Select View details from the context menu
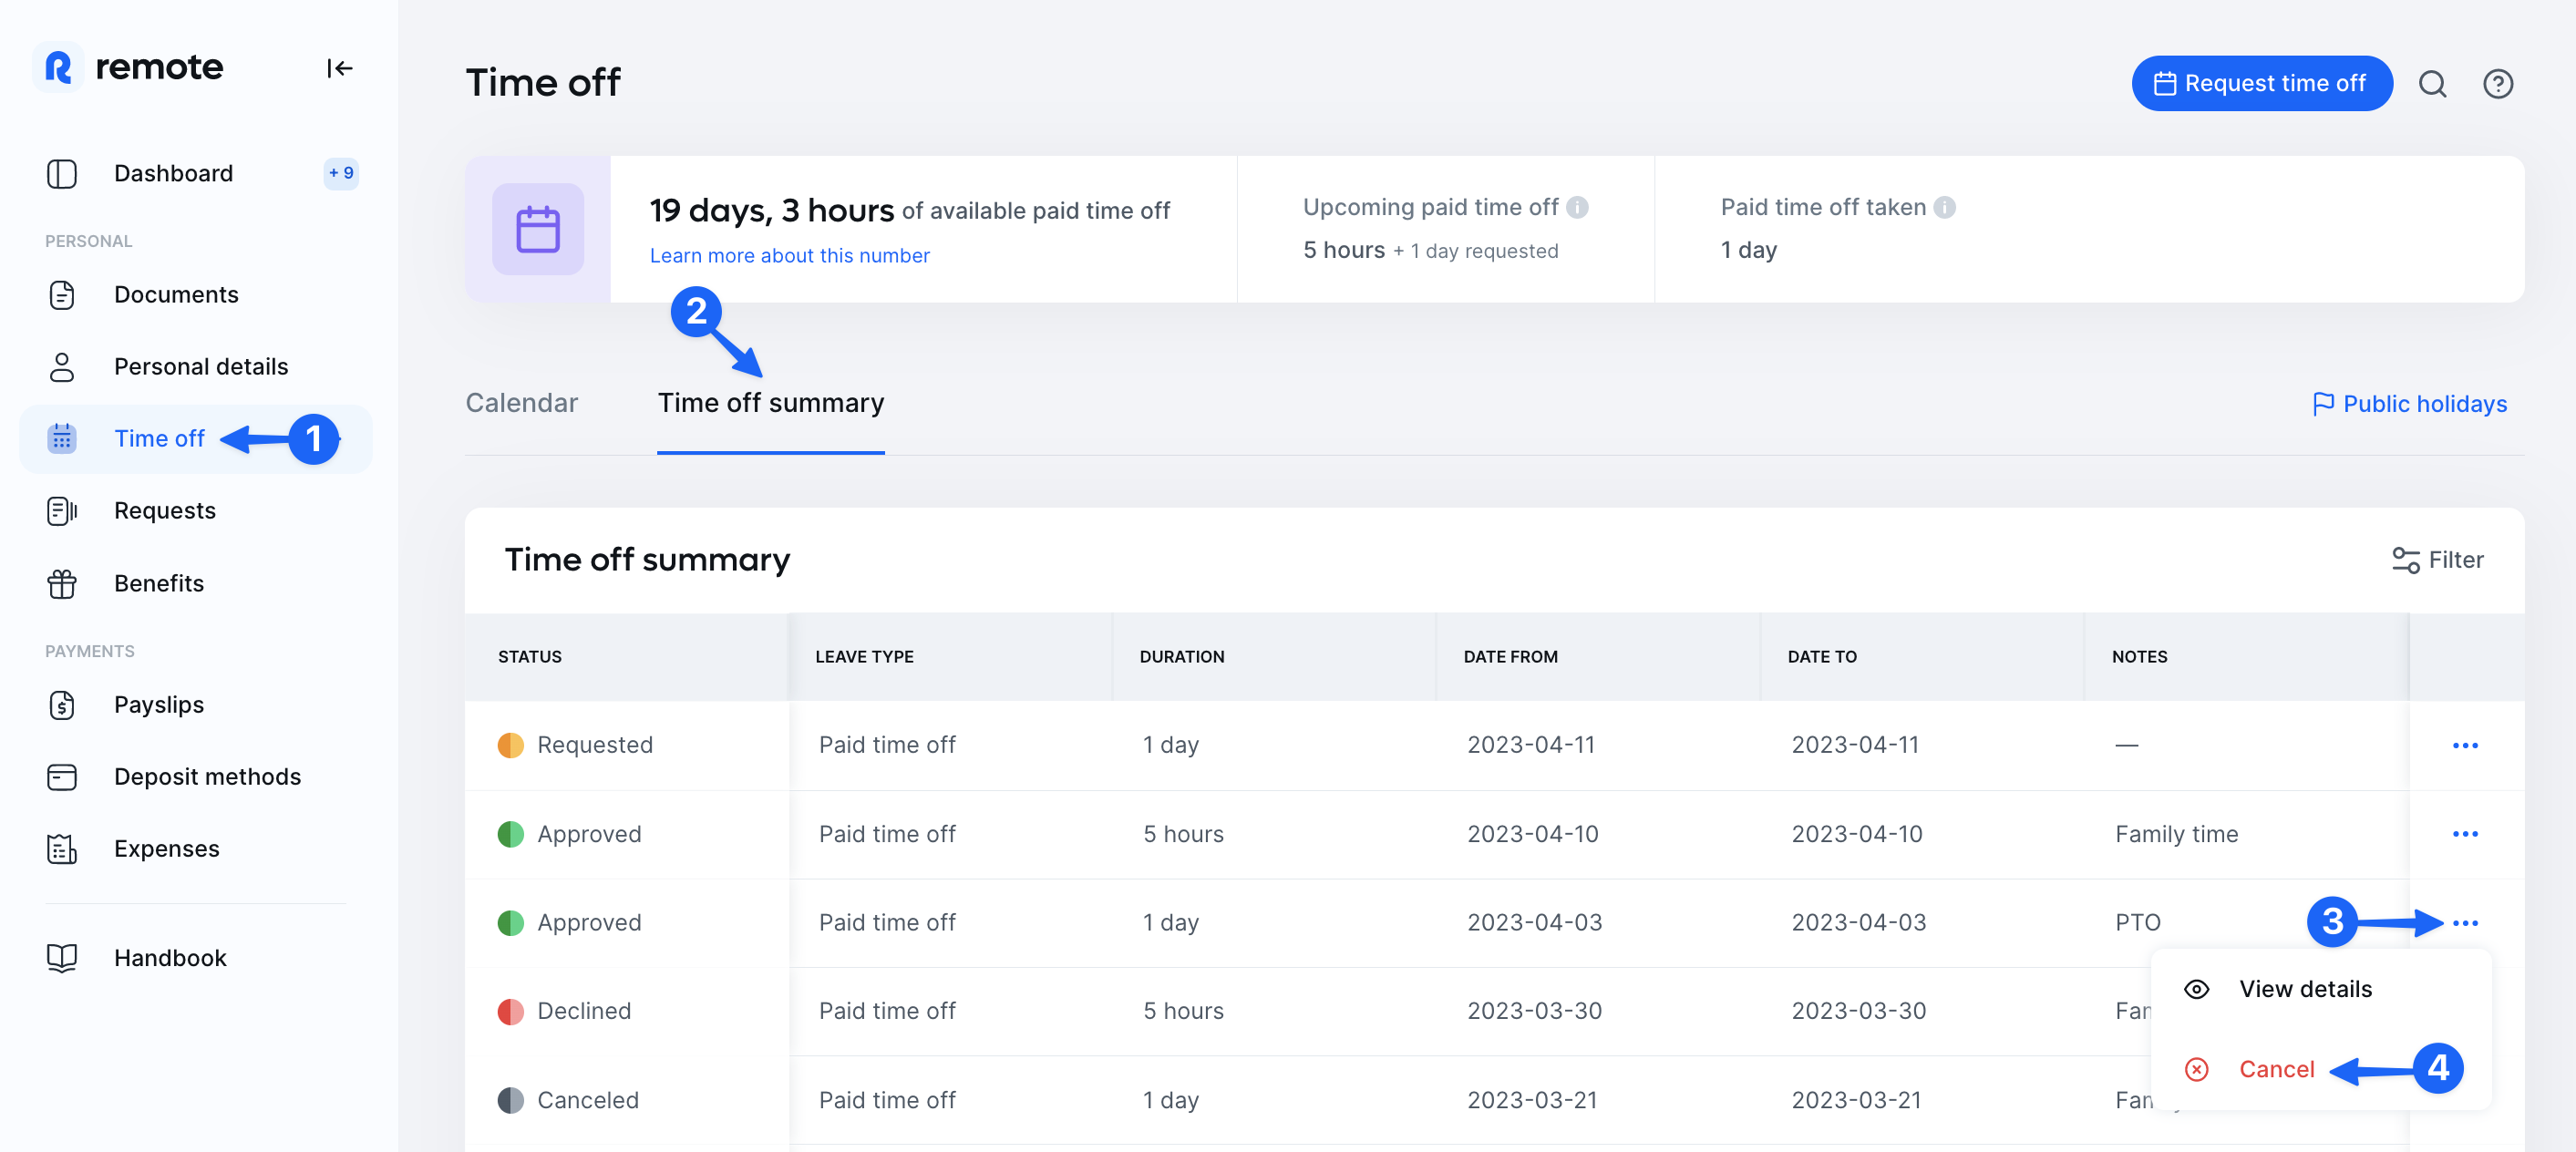The image size is (2576, 1152). coord(2305,988)
